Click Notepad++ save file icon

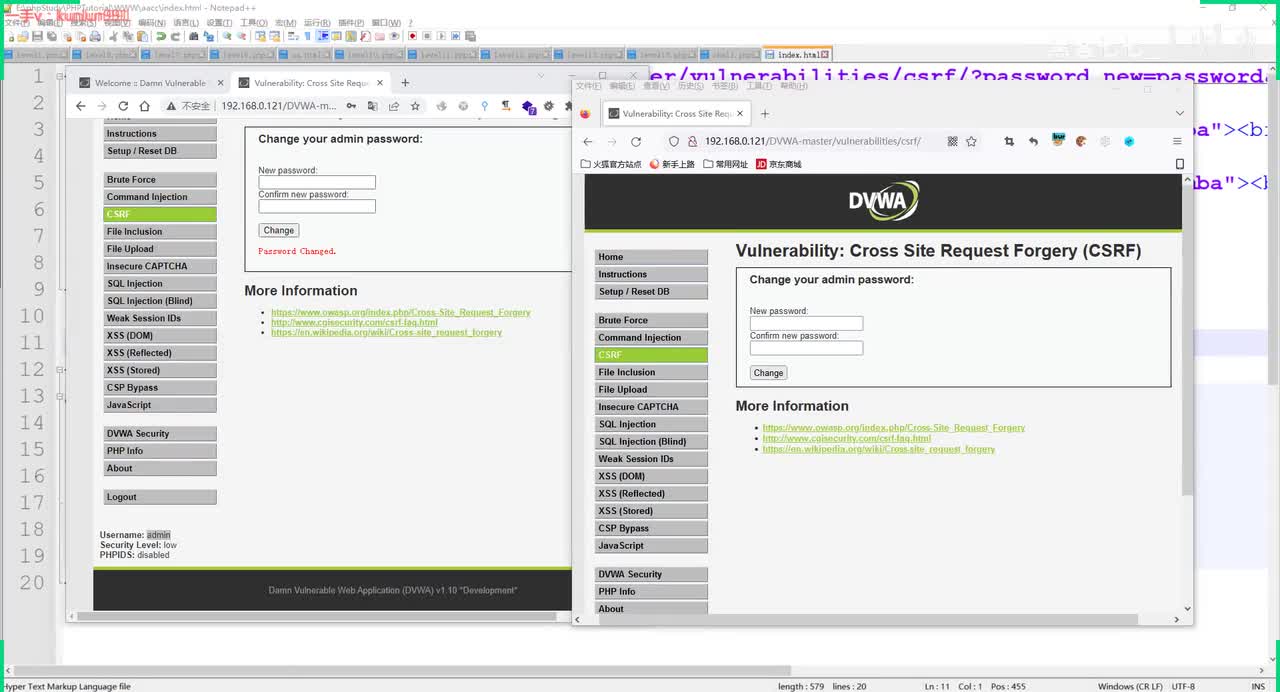(x=38, y=36)
